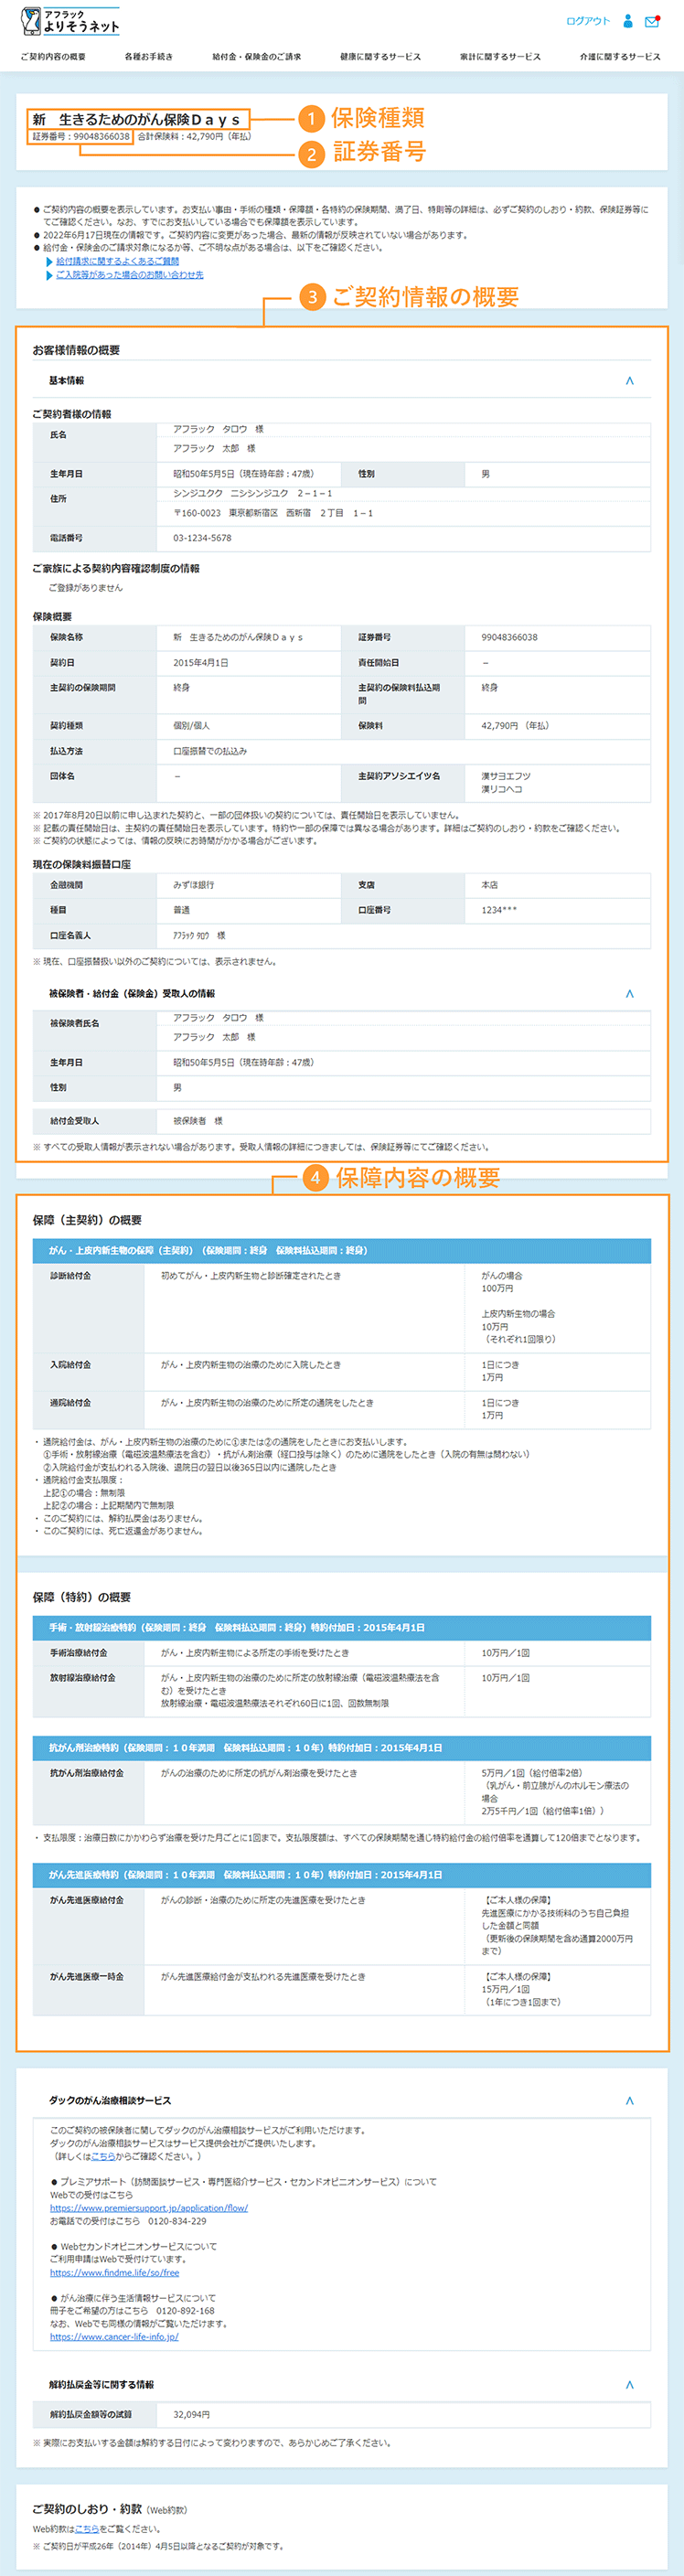Image resolution: width=684 pixels, height=2576 pixels.
Task: Collapse the 基本情報 section chevron
Action: pos(629,381)
